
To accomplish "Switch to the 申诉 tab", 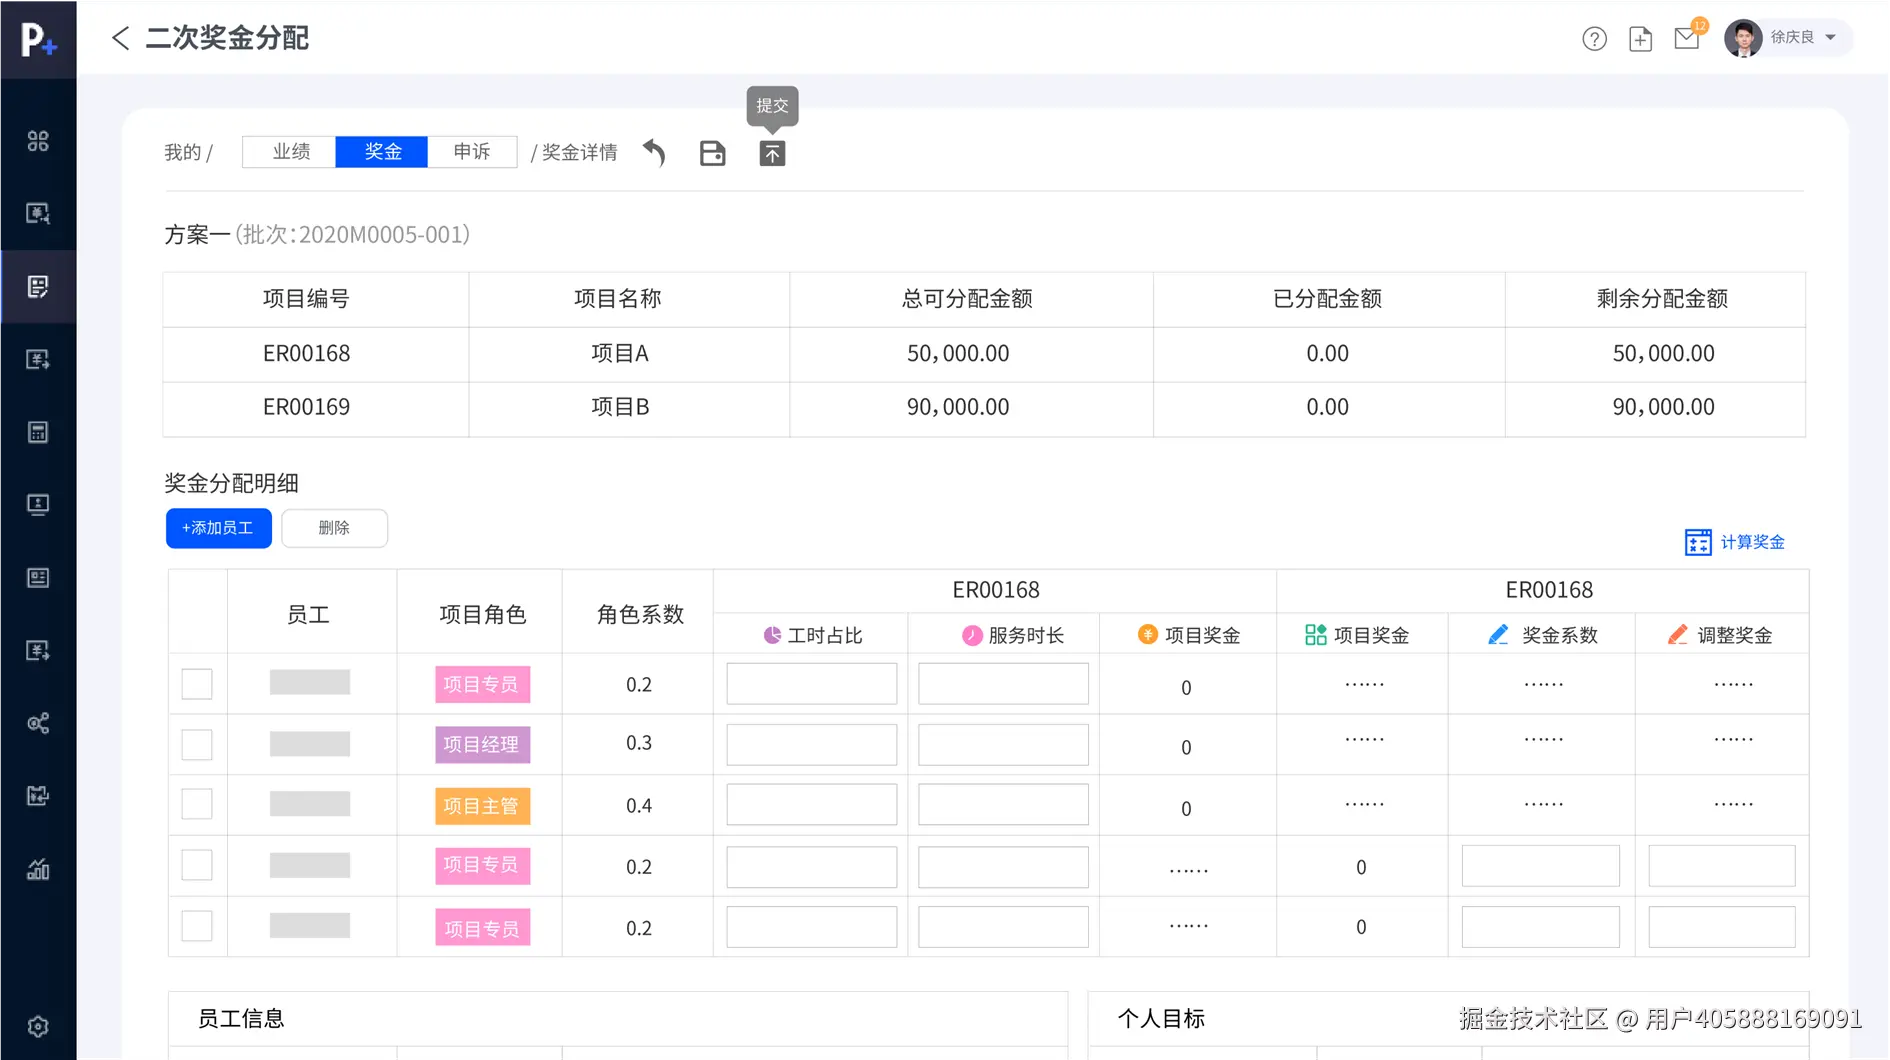I will point(472,152).
